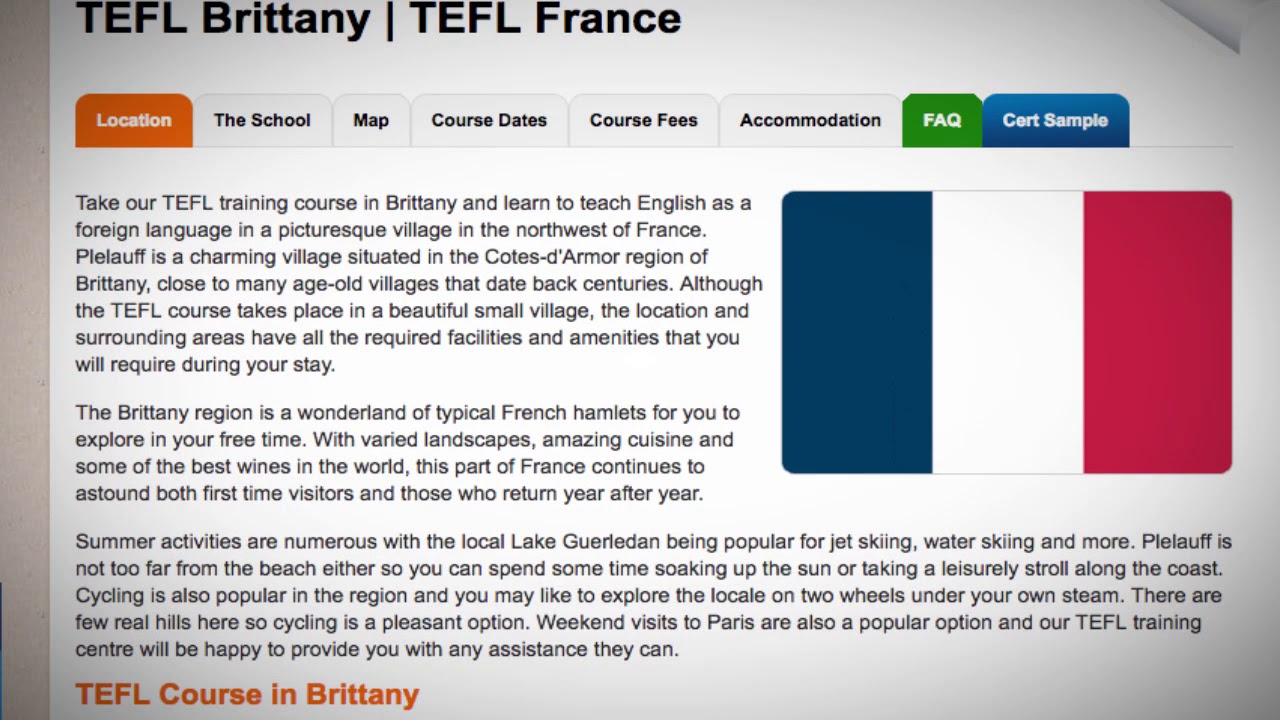The height and width of the screenshot is (720, 1280).
Task: Open the Course Fees tab
Action: pyautogui.click(x=644, y=120)
